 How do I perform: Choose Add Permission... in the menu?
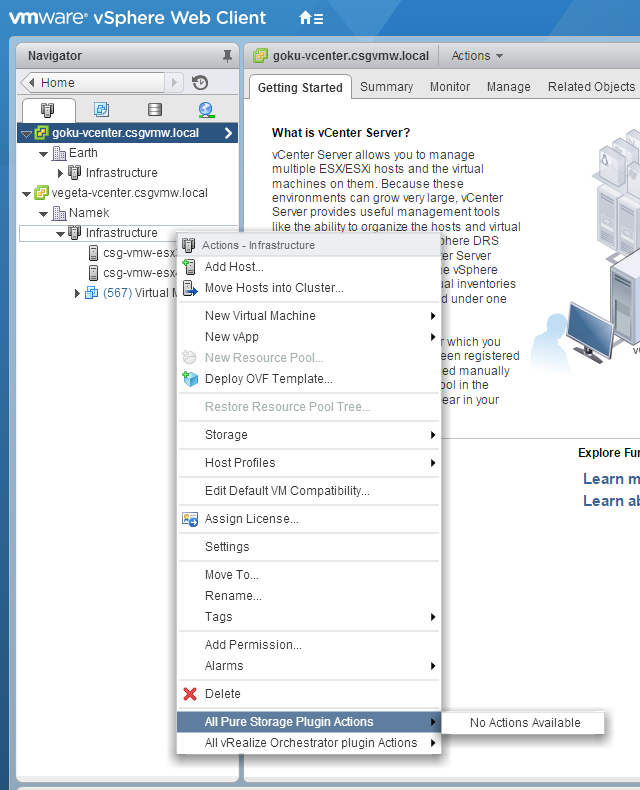click(x=309, y=645)
